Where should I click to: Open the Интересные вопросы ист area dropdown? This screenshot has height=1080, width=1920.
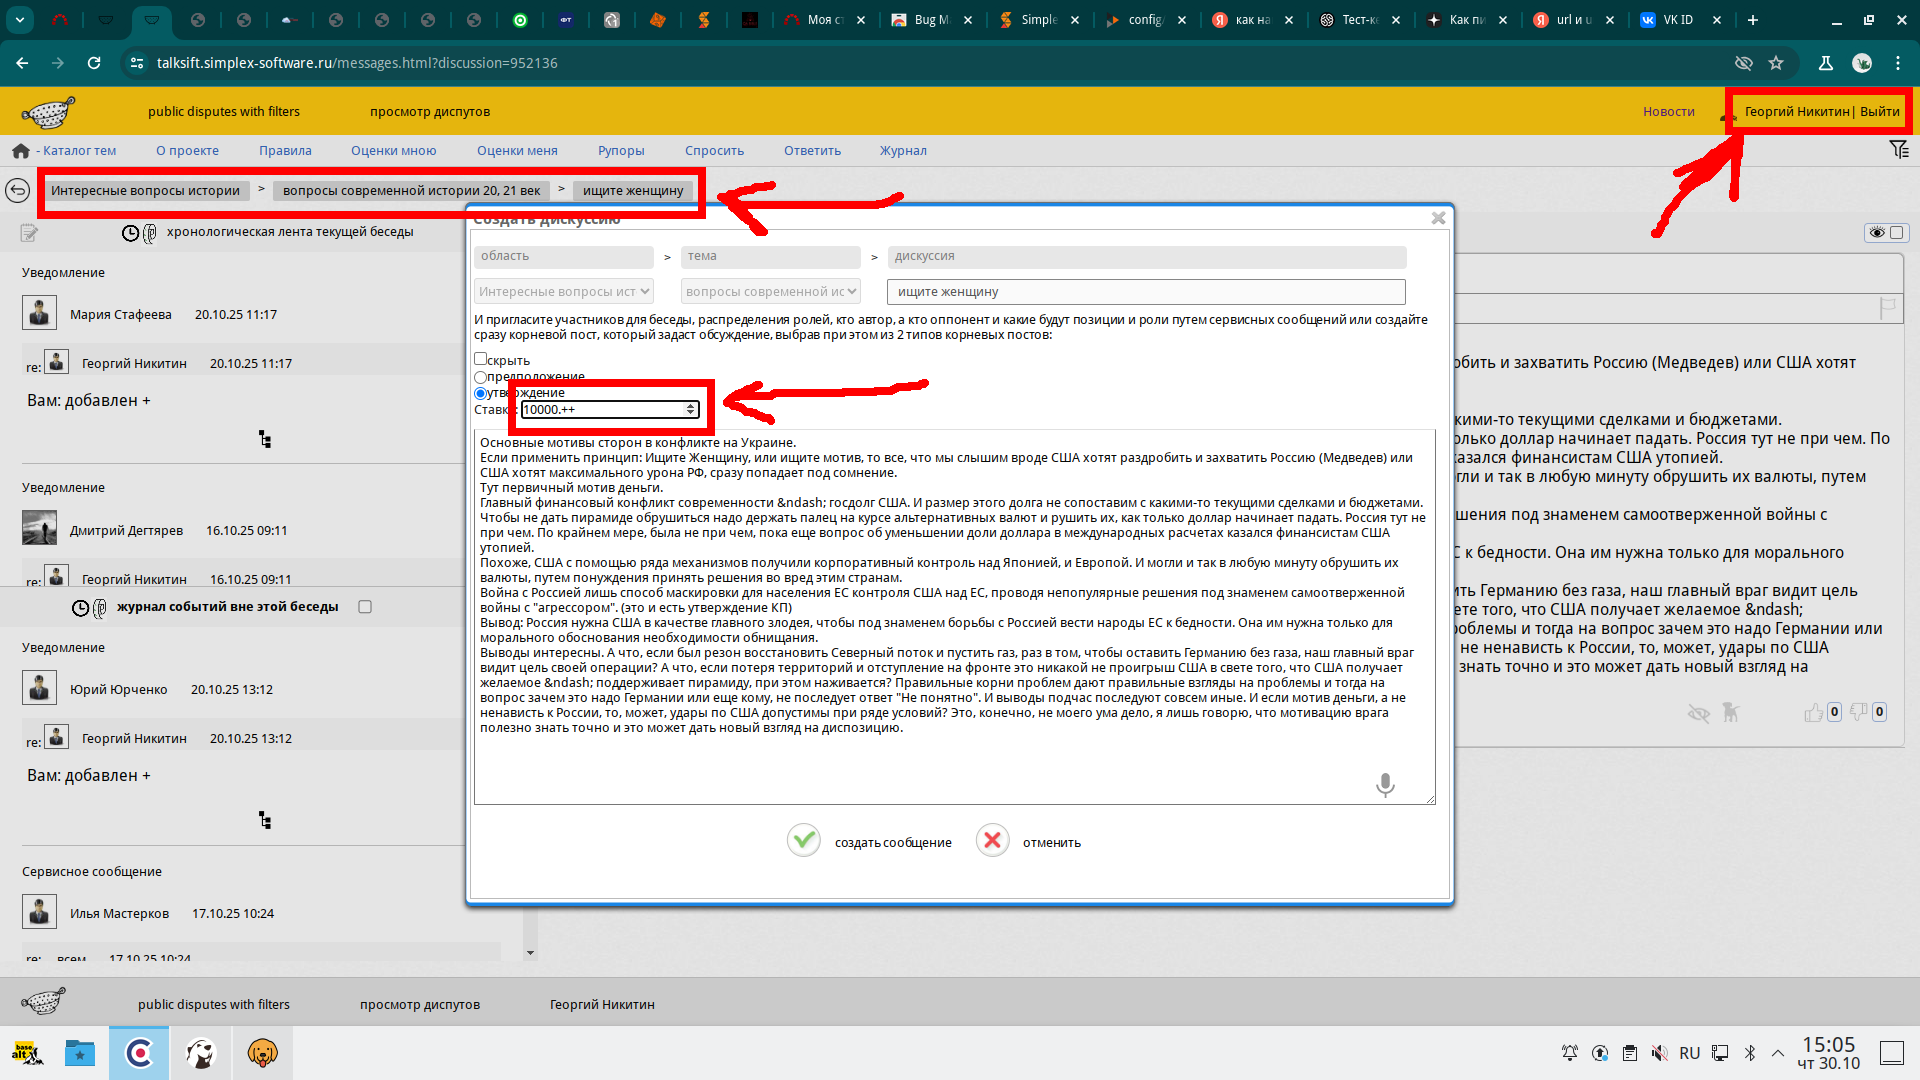click(564, 292)
